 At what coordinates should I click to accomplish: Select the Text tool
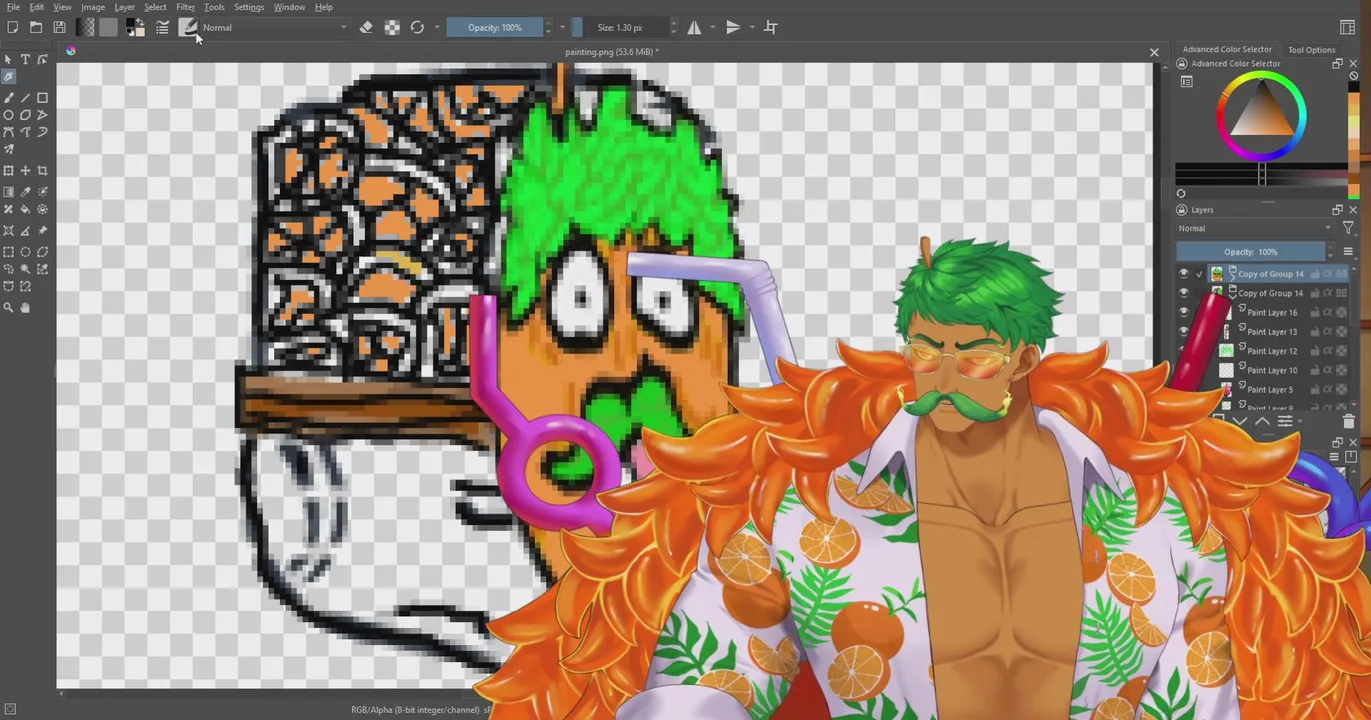coord(26,60)
